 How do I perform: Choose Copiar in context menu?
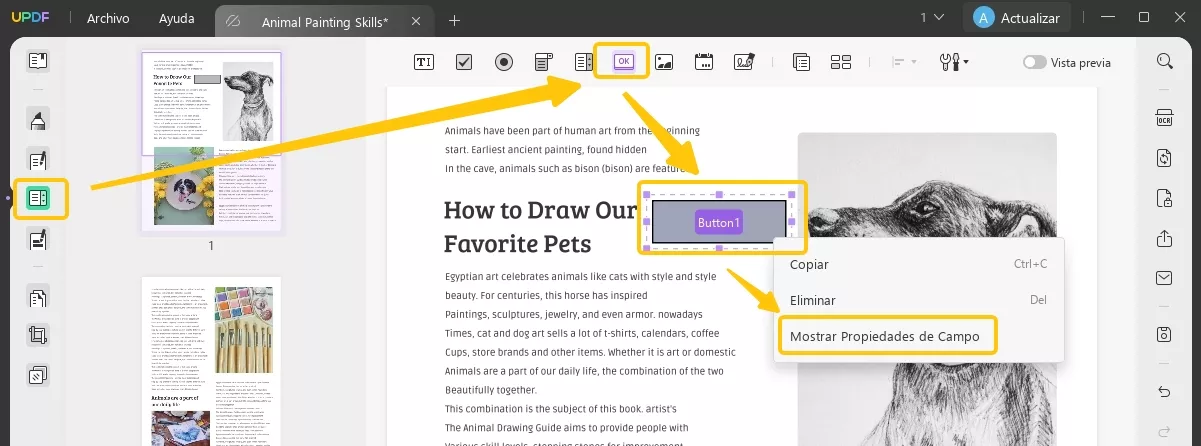[918, 264]
